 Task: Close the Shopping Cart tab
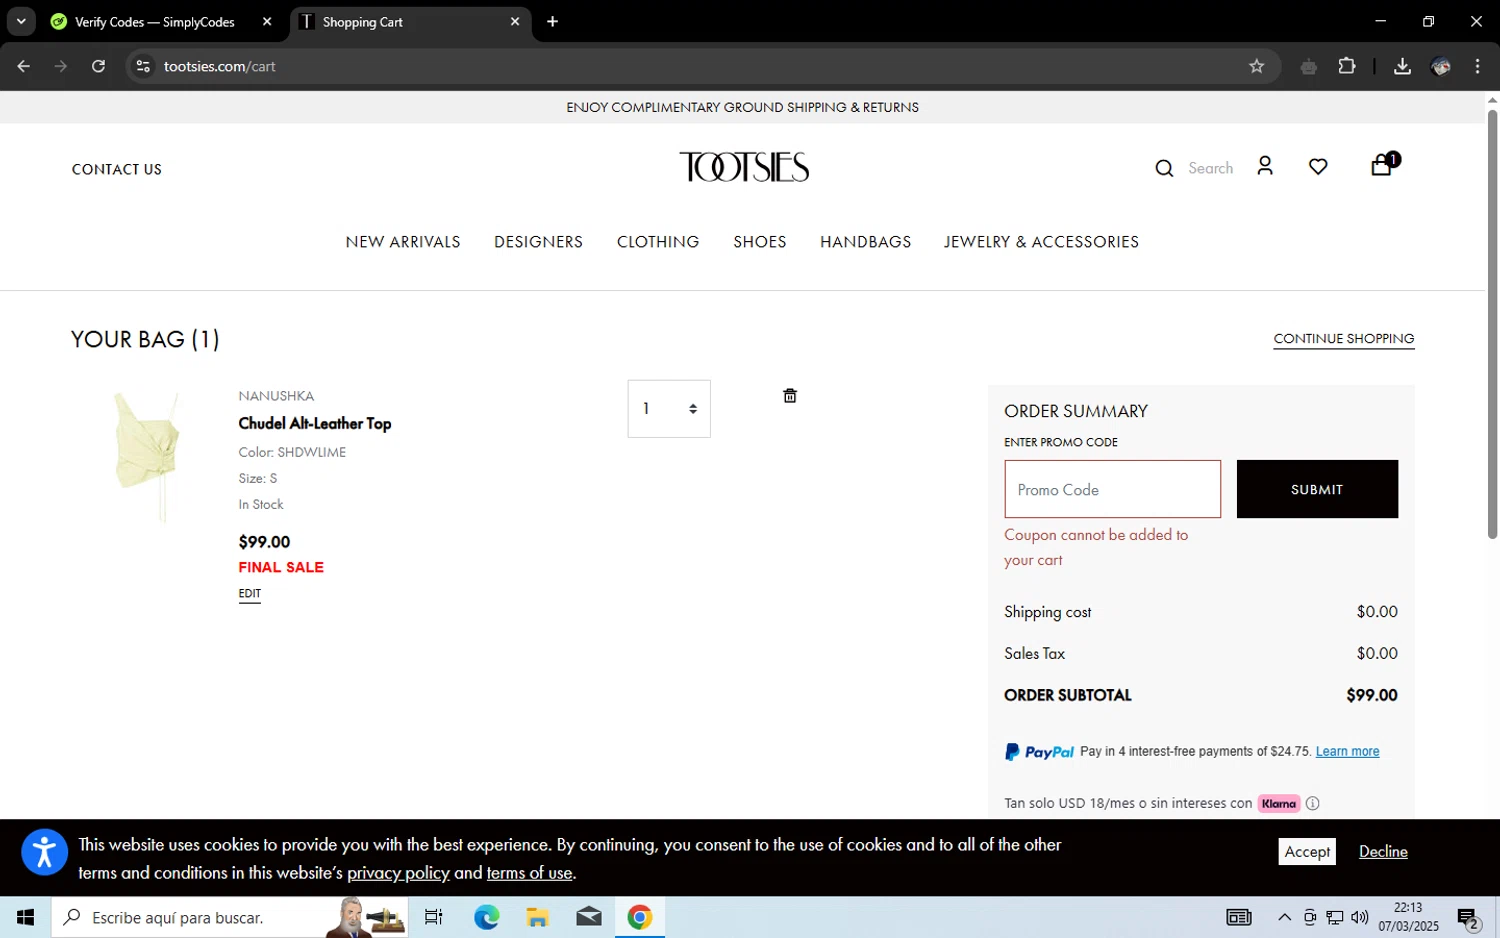515,21
